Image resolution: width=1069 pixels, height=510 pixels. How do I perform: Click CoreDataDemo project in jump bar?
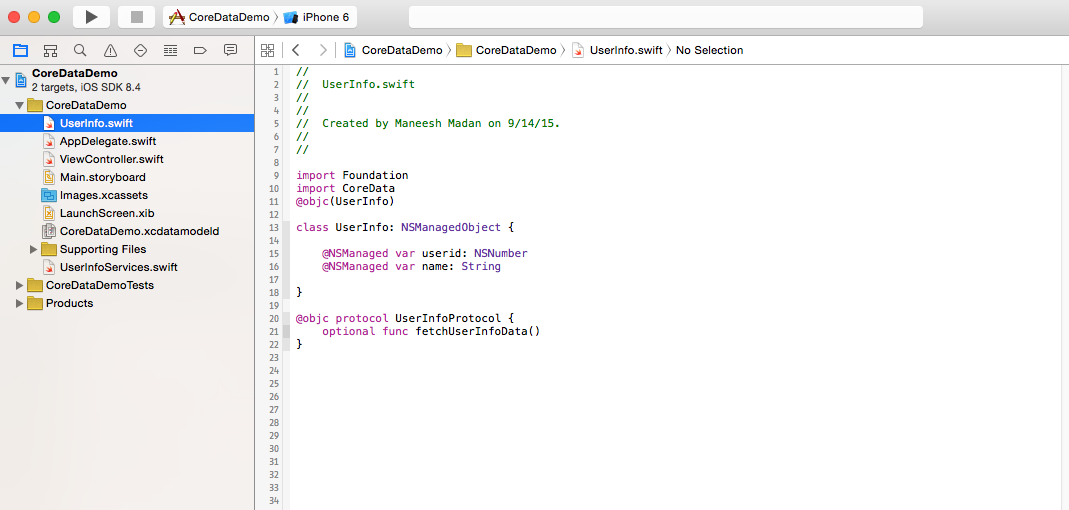click(x=393, y=50)
